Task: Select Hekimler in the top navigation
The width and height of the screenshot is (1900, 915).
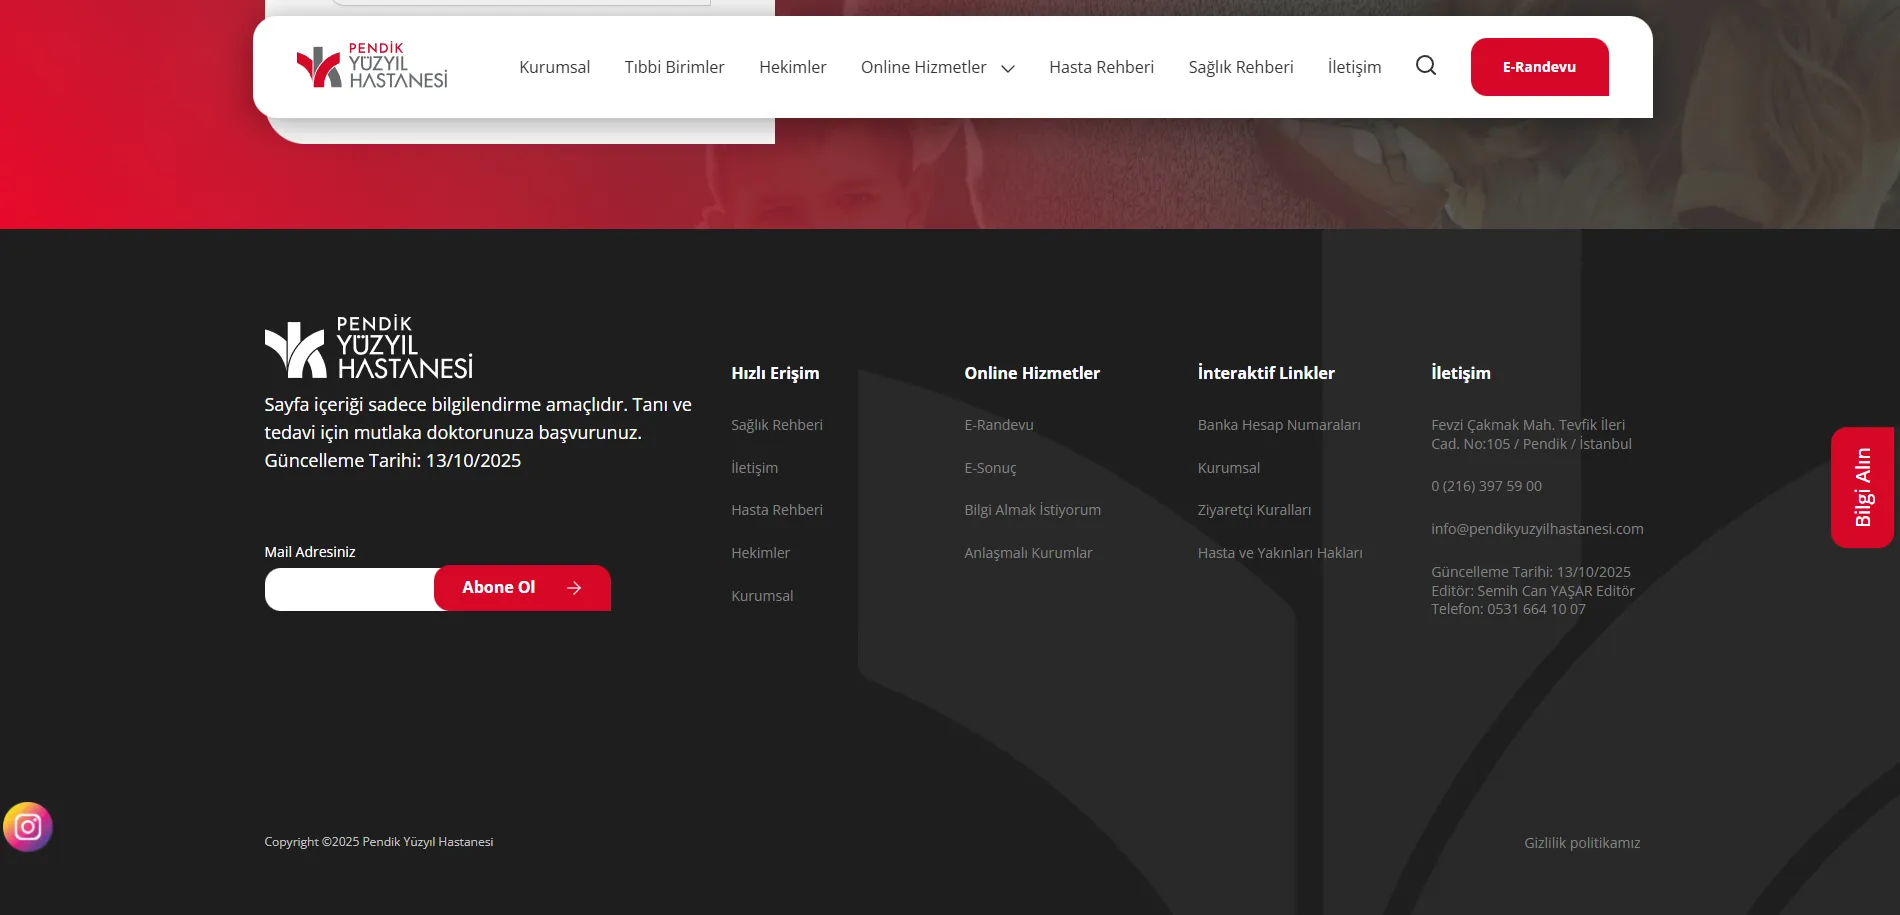Action: pos(792,67)
